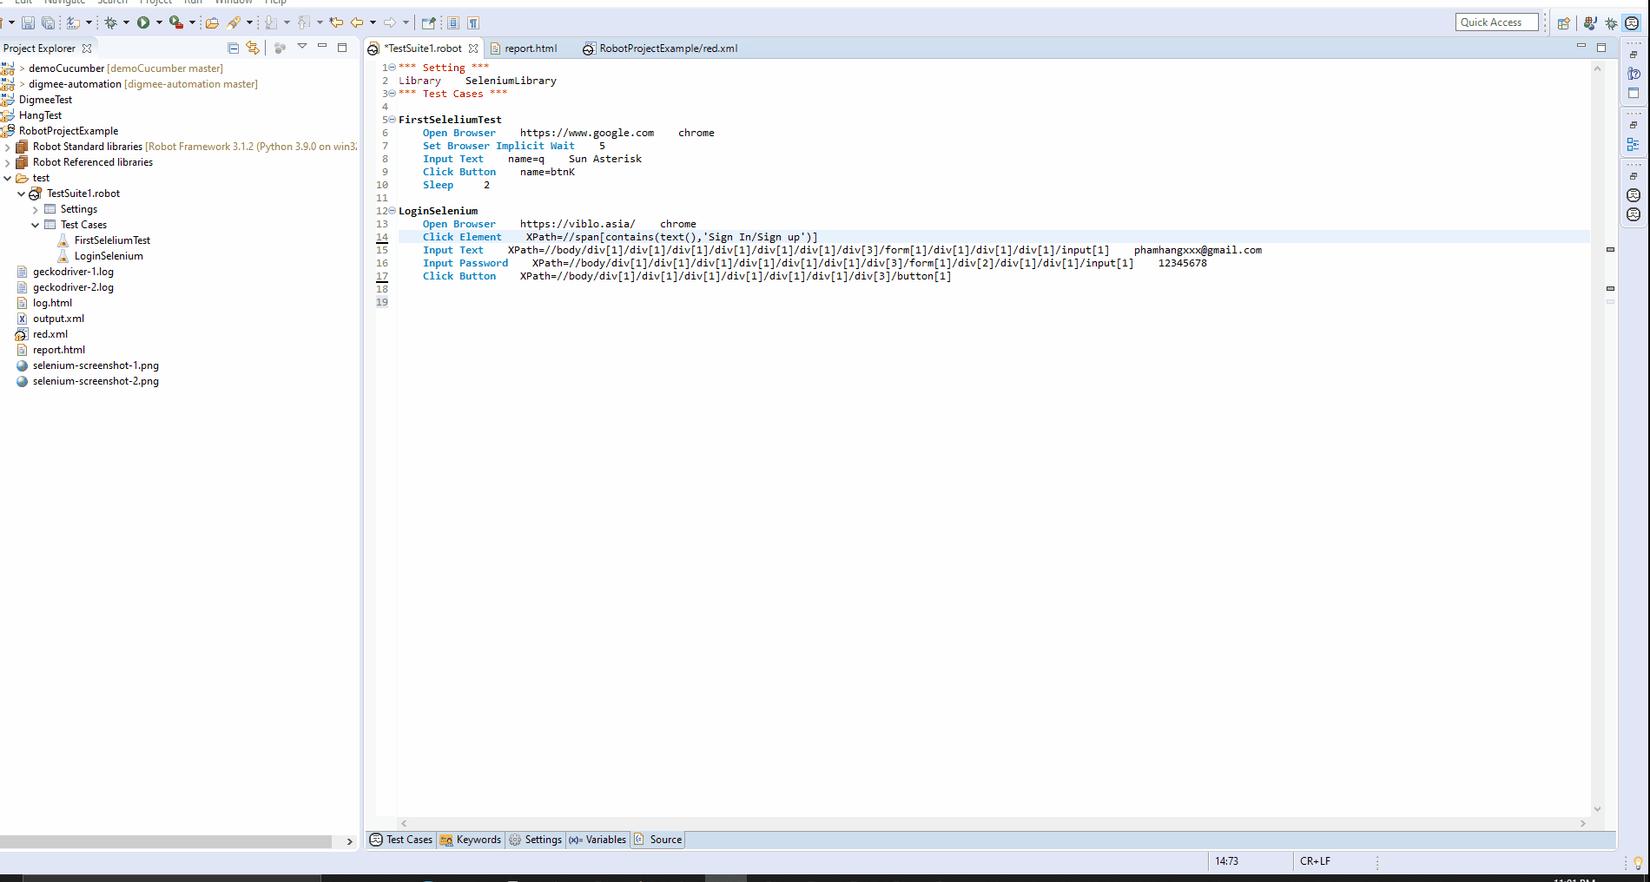The width and height of the screenshot is (1650, 882).
Task: Select LoginSelenium test case in the tree
Action: 108,256
